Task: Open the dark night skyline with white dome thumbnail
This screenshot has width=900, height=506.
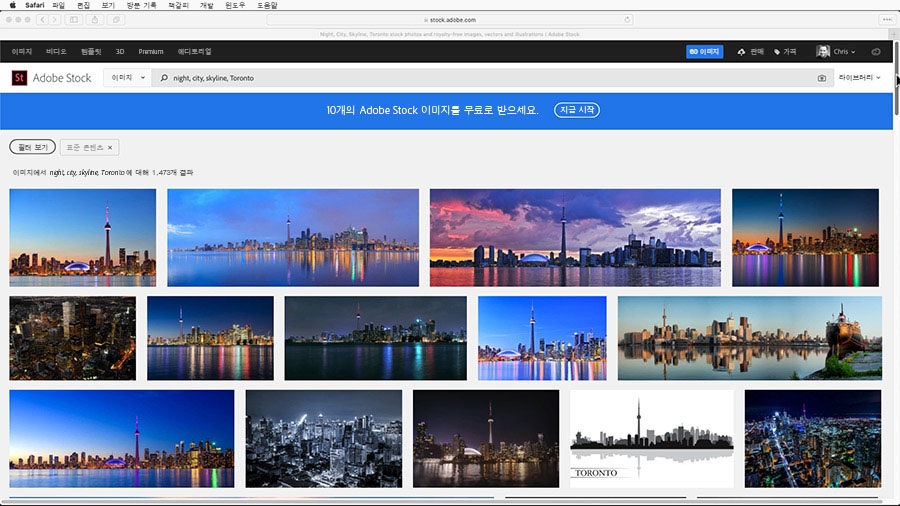Action: (x=486, y=439)
